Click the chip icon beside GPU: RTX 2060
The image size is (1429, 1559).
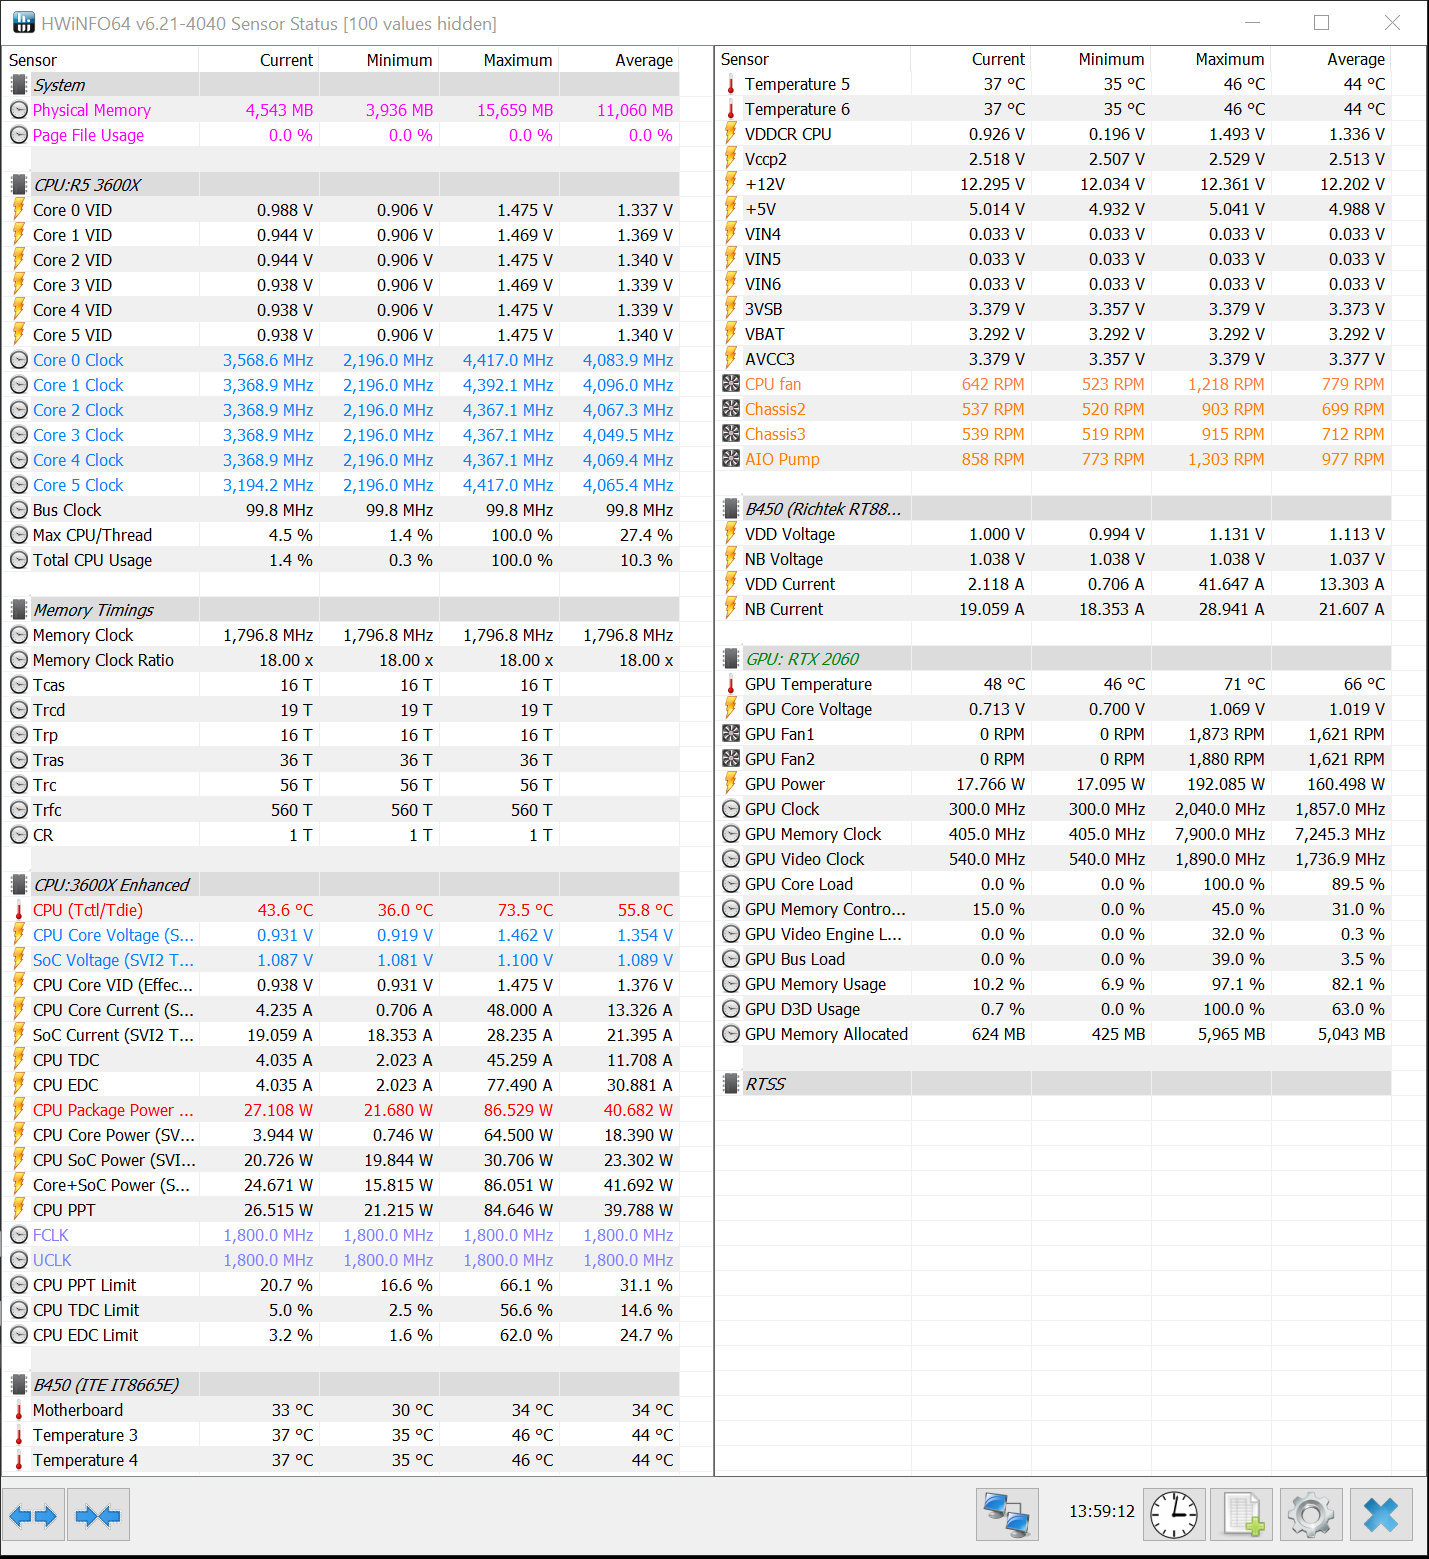coord(731,659)
